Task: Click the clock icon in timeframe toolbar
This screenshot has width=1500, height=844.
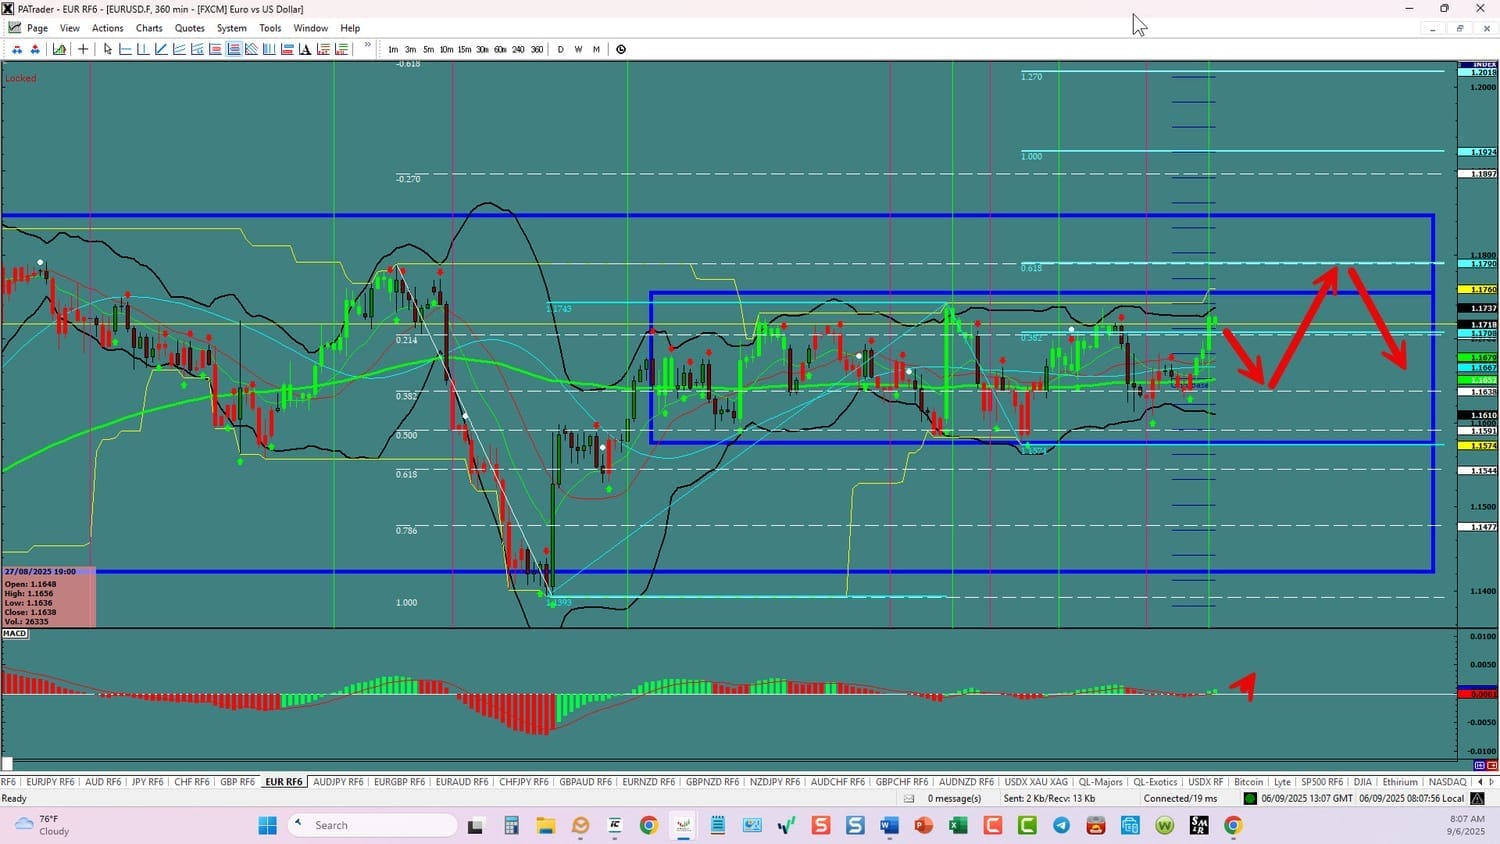Action: click(621, 49)
